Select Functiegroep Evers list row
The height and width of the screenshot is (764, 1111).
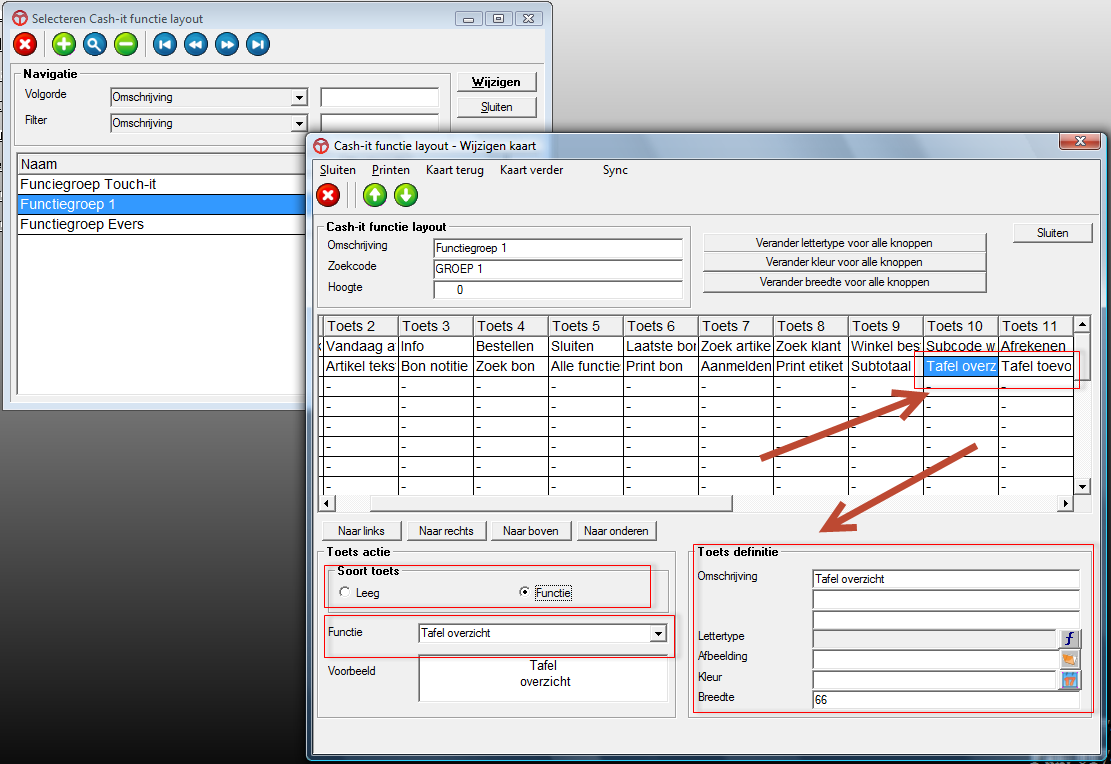coord(162,224)
